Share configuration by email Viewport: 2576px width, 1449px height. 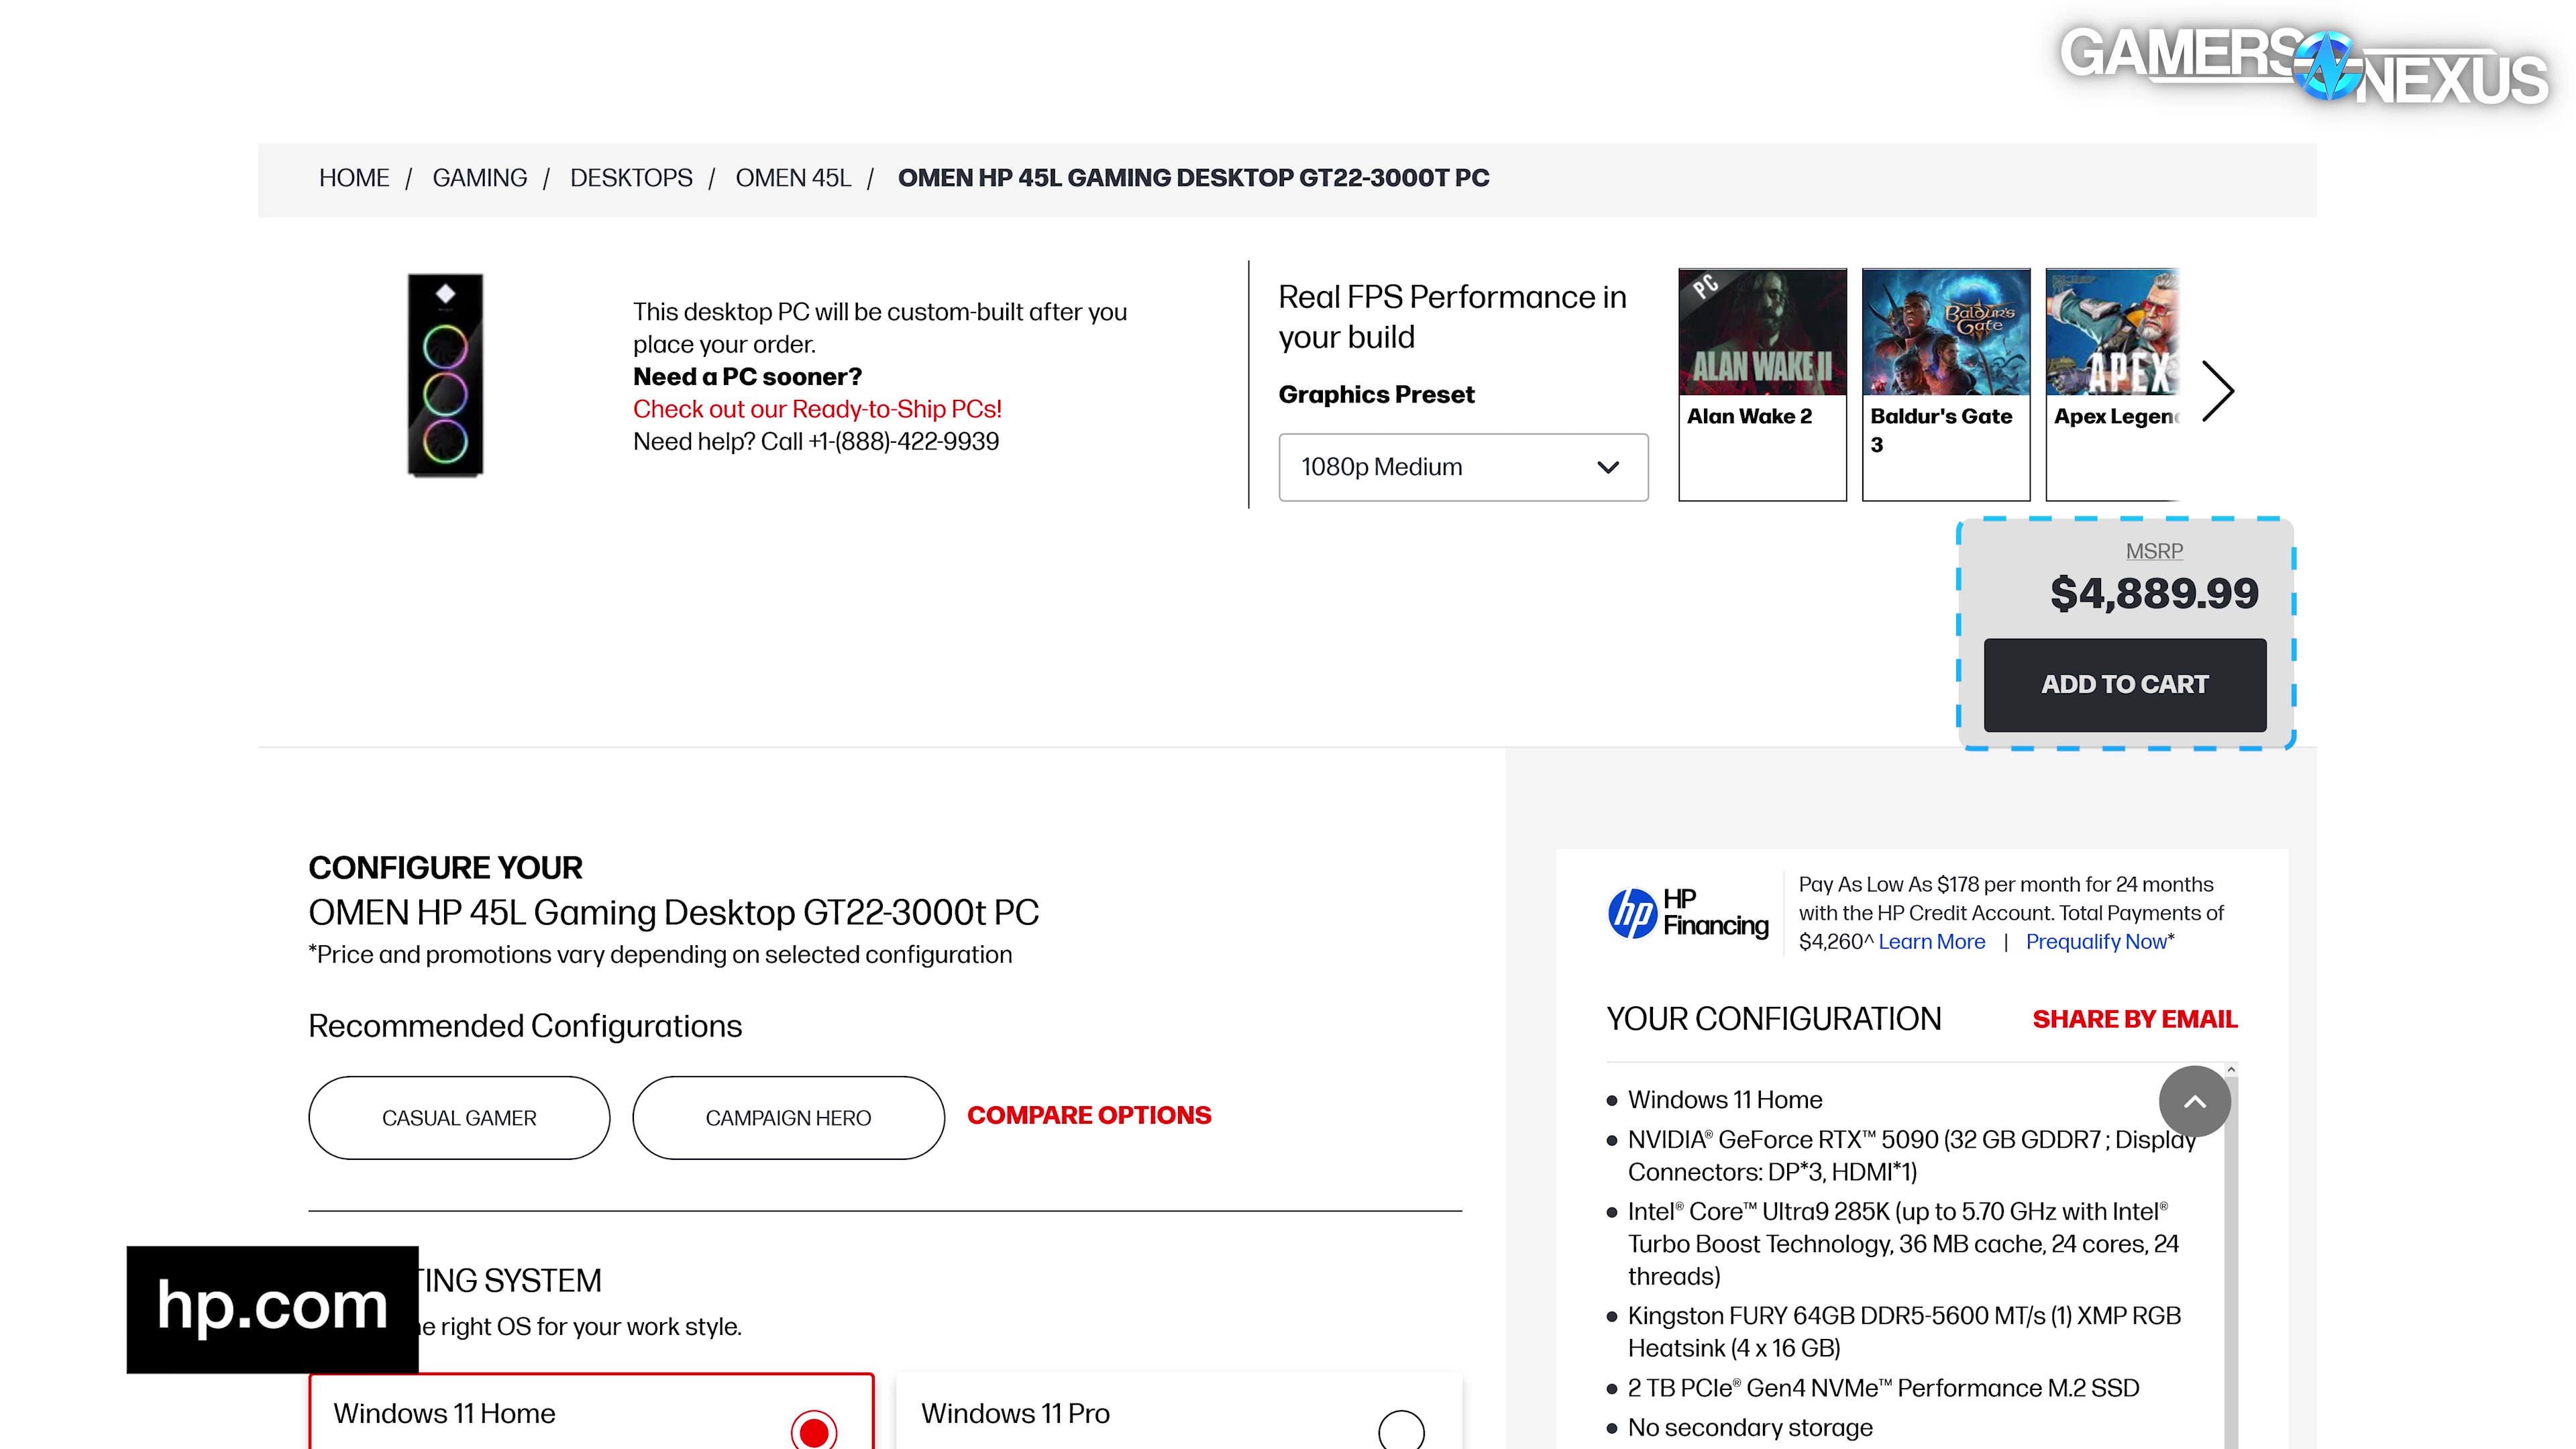pyautogui.click(x=2135, y=1019)
